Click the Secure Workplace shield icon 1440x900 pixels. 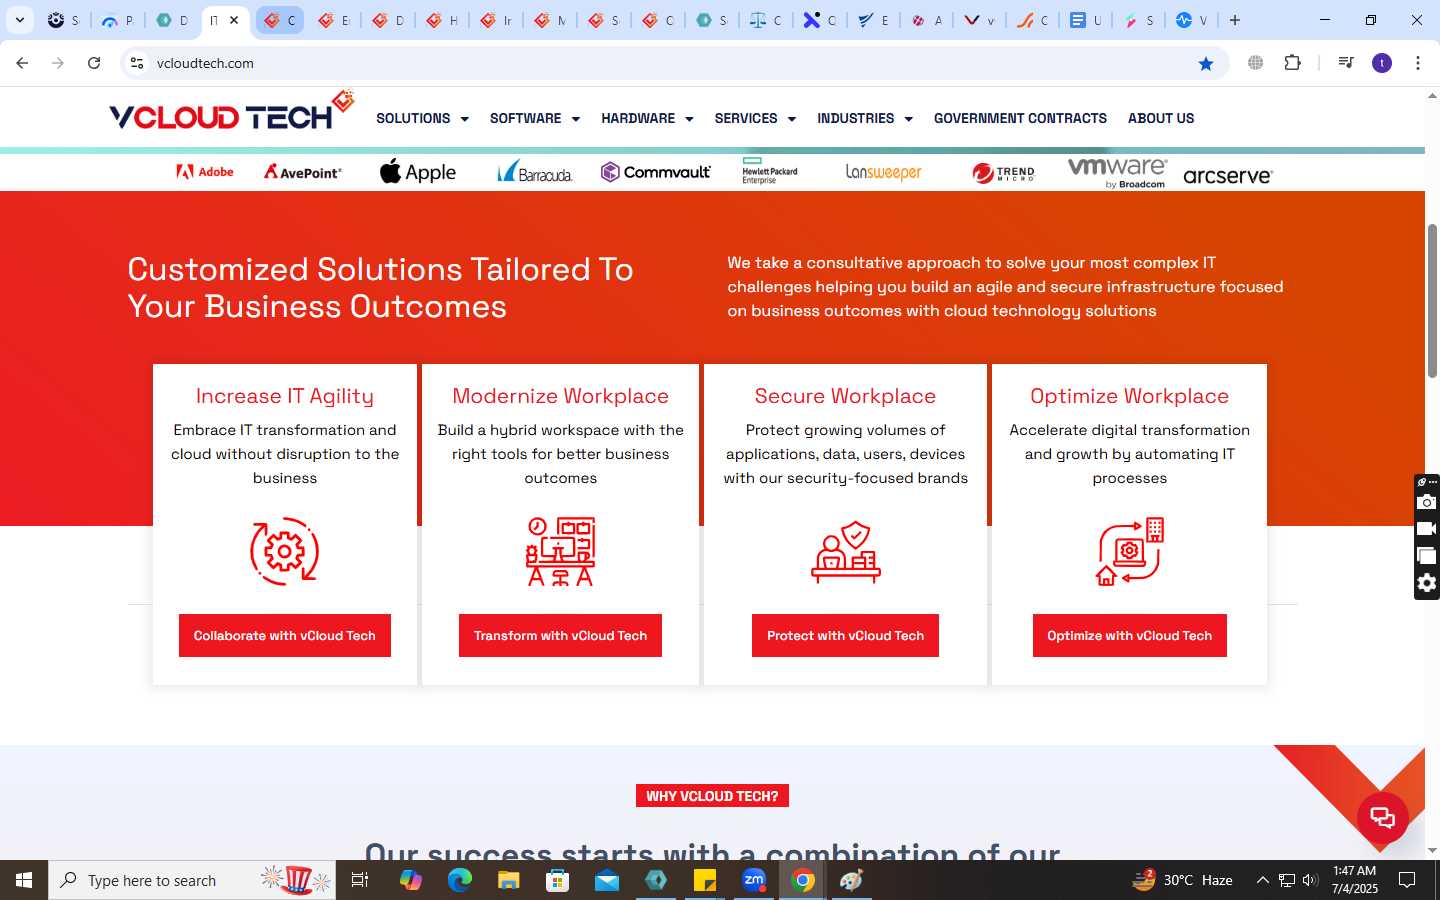point(846,551)
